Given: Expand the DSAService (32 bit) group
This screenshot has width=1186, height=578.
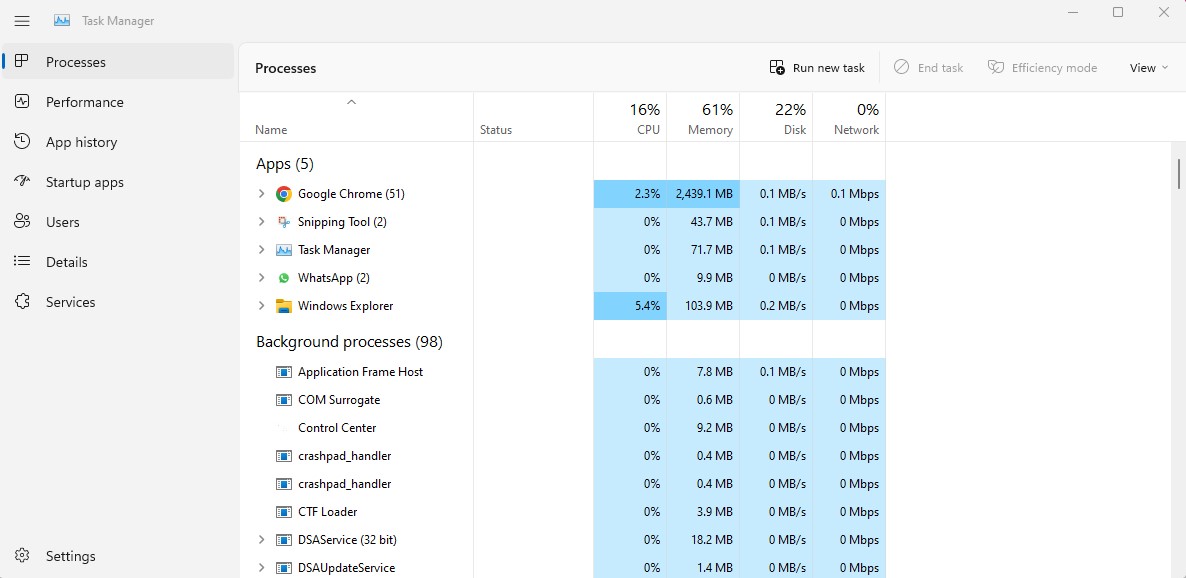Looking at the screenshot, I should pyautogui.click(x=262, y=539).
